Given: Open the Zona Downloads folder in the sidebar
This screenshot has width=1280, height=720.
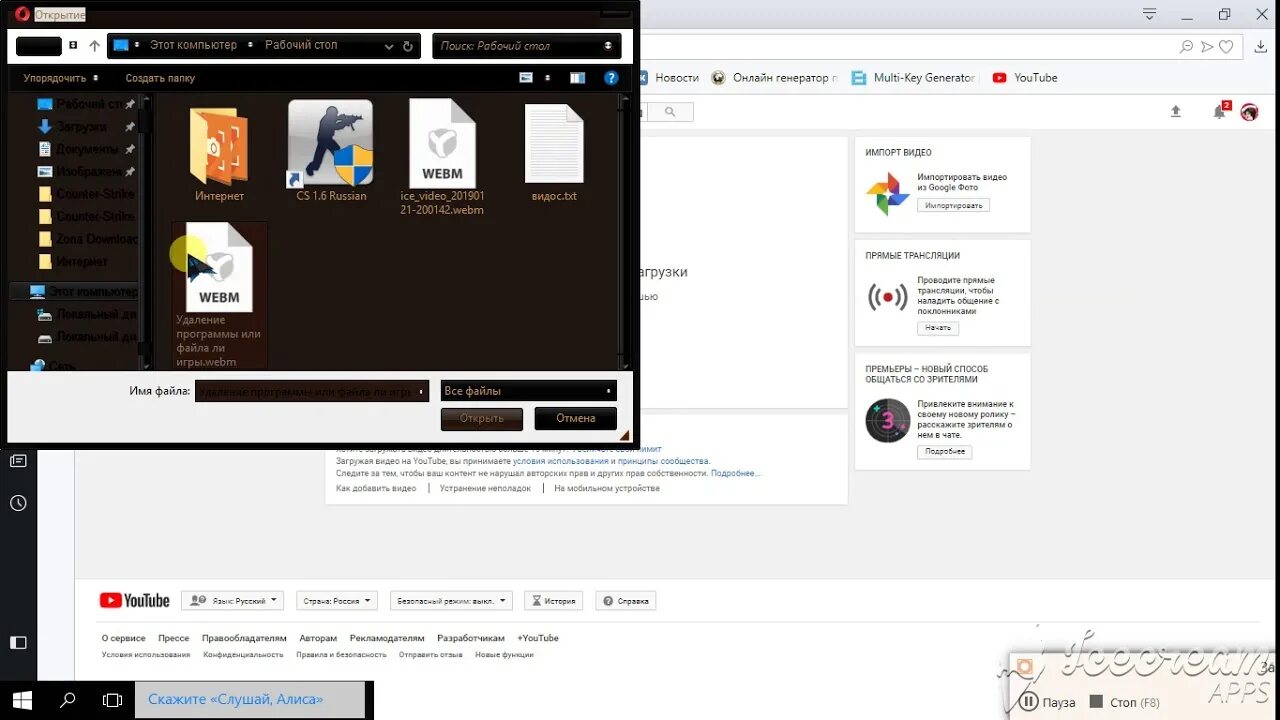Looking at the screenshot, I should (88, 239).
